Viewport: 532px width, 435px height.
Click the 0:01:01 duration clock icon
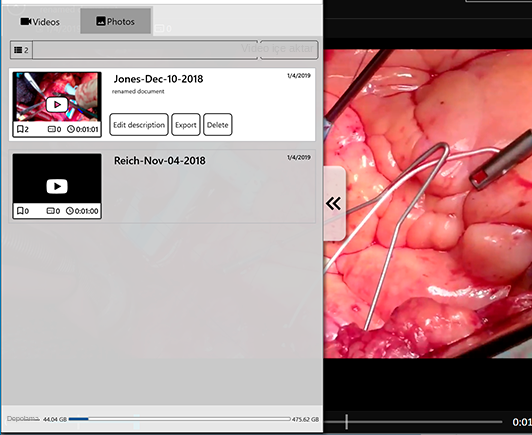click(x=71, y=129)
